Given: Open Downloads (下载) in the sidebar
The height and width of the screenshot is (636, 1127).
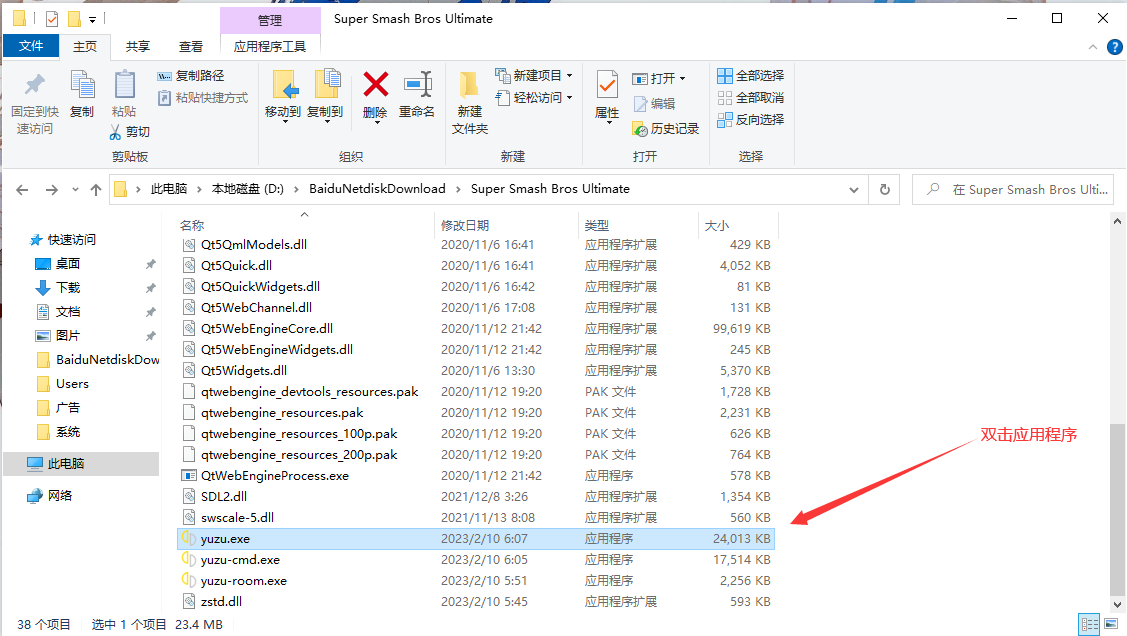Looking at the screenshot, I should pos(68,287).
